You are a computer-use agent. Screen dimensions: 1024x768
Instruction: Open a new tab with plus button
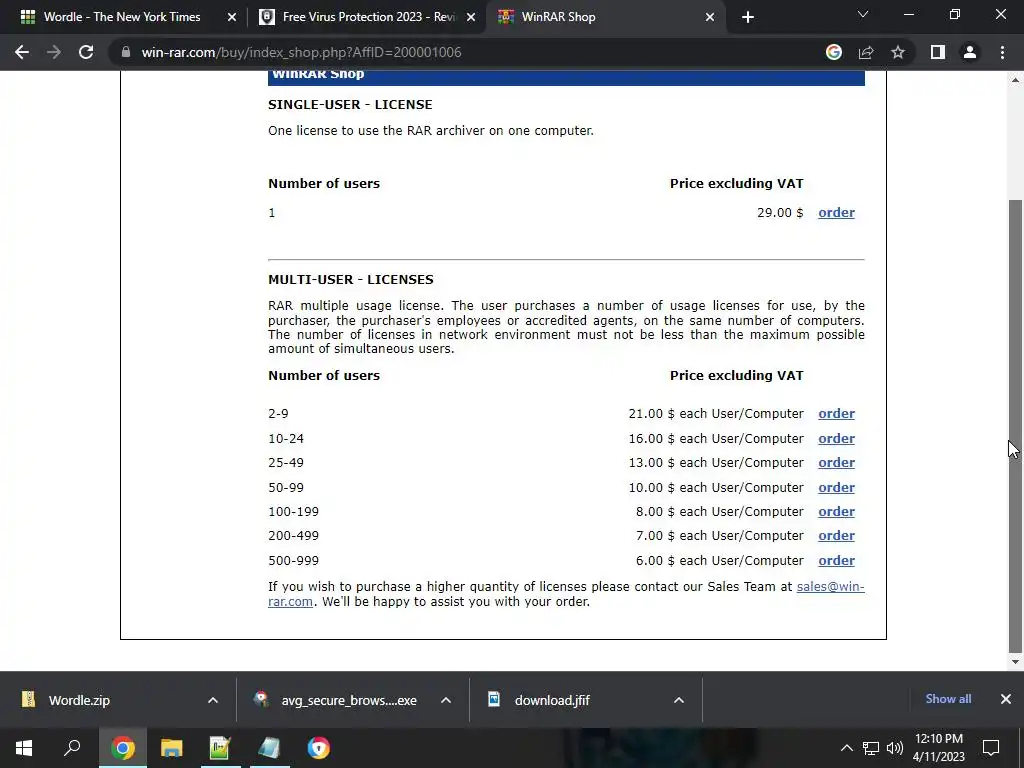[748, 17]
